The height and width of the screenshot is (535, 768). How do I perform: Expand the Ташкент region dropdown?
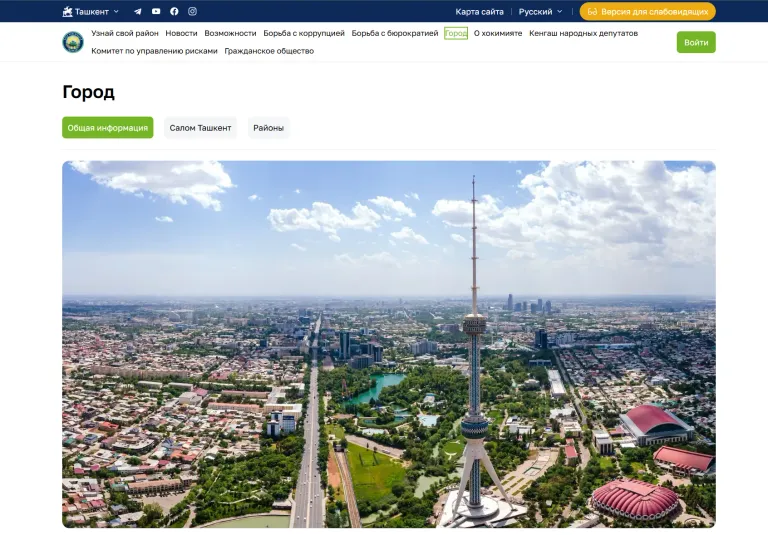(91, 11)
